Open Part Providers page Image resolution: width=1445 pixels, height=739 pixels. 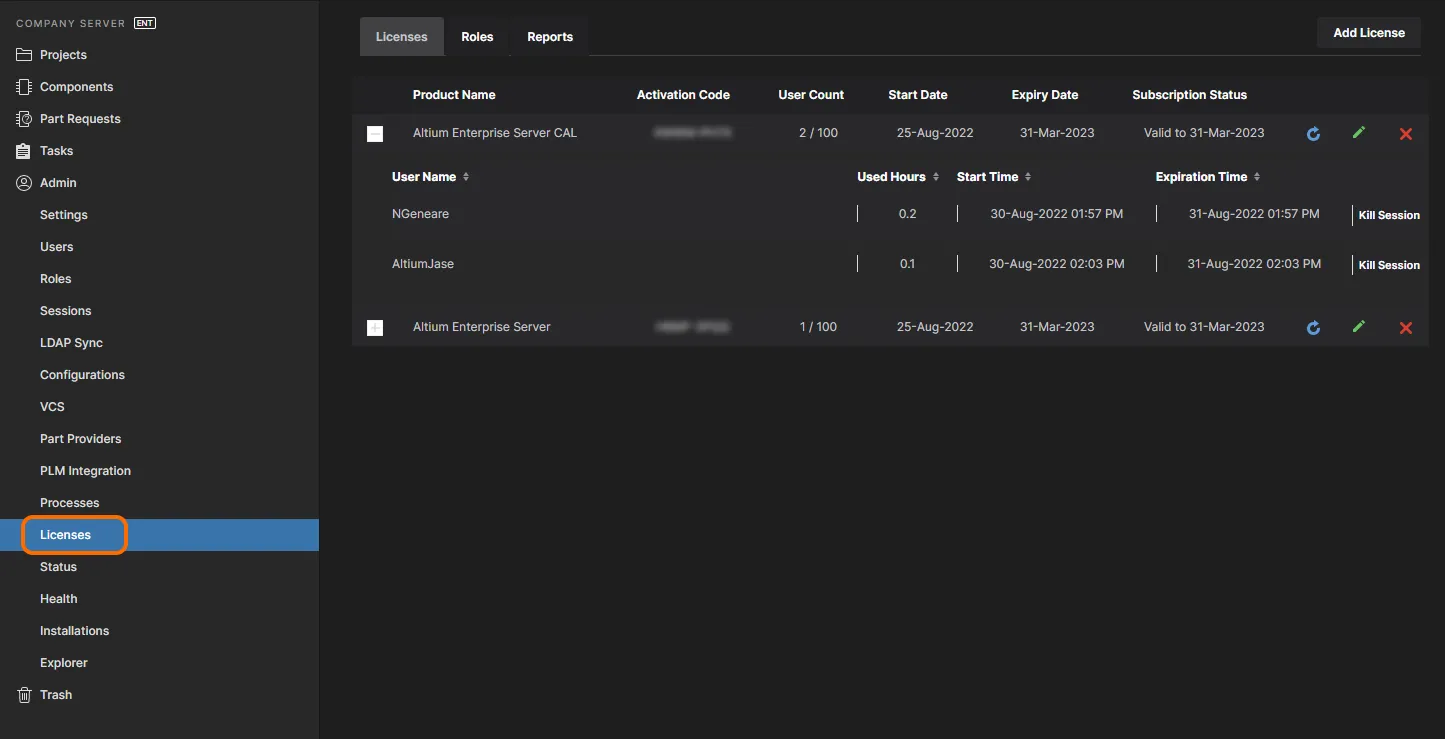coord(81,439)
